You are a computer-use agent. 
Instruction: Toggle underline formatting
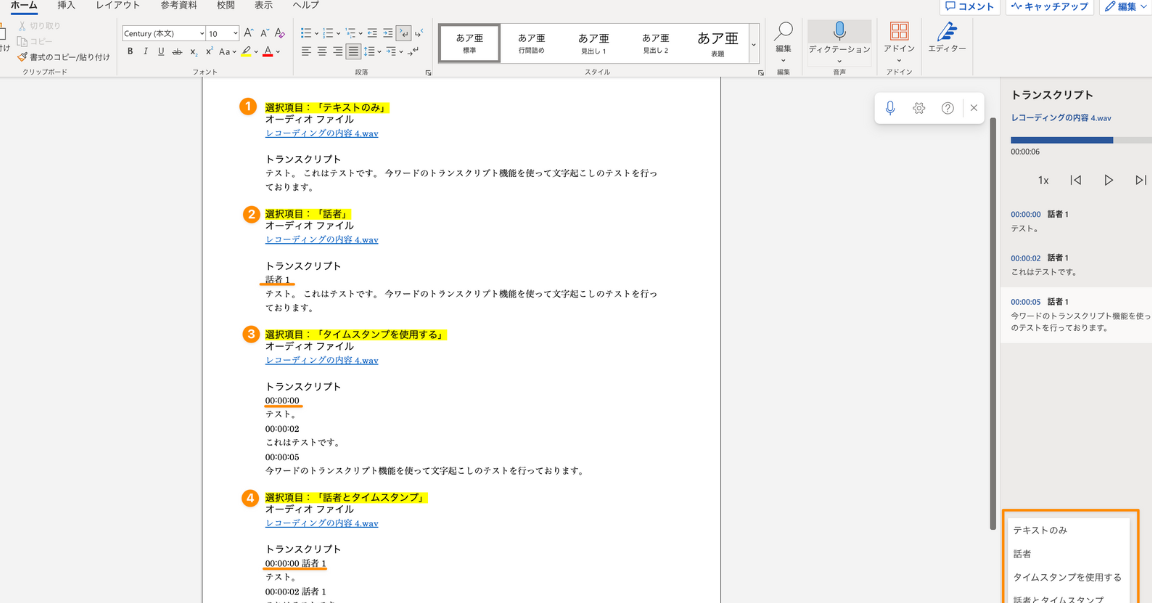pos(161,51)
